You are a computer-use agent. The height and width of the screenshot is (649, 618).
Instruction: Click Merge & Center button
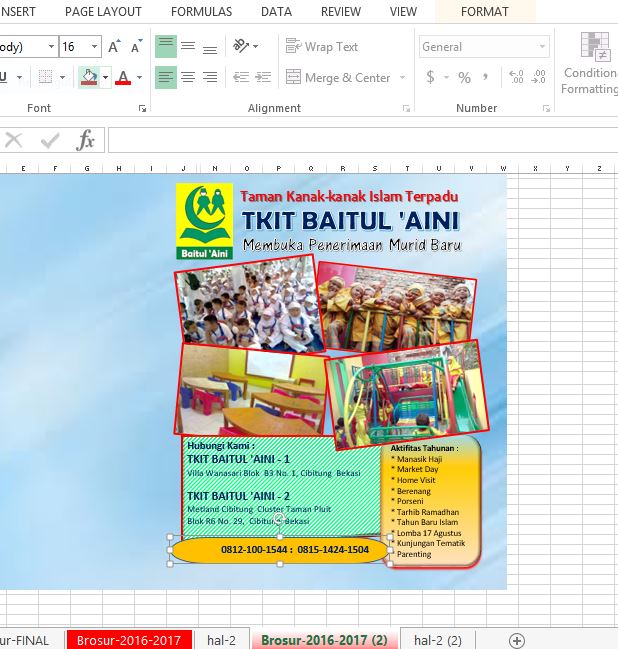pyautogui.click(x=338, y=77)
